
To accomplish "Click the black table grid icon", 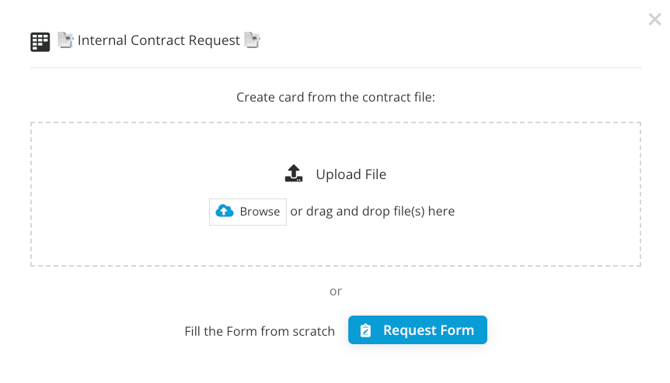I will (x=40, y=42).
